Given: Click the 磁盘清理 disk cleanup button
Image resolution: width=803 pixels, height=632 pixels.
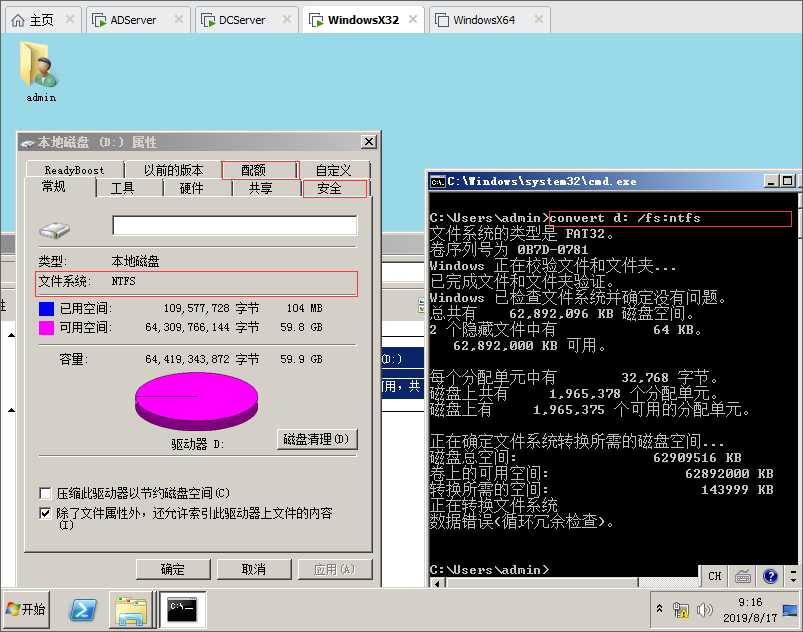Looking at the screenshot, I should (x=316, y=439).
